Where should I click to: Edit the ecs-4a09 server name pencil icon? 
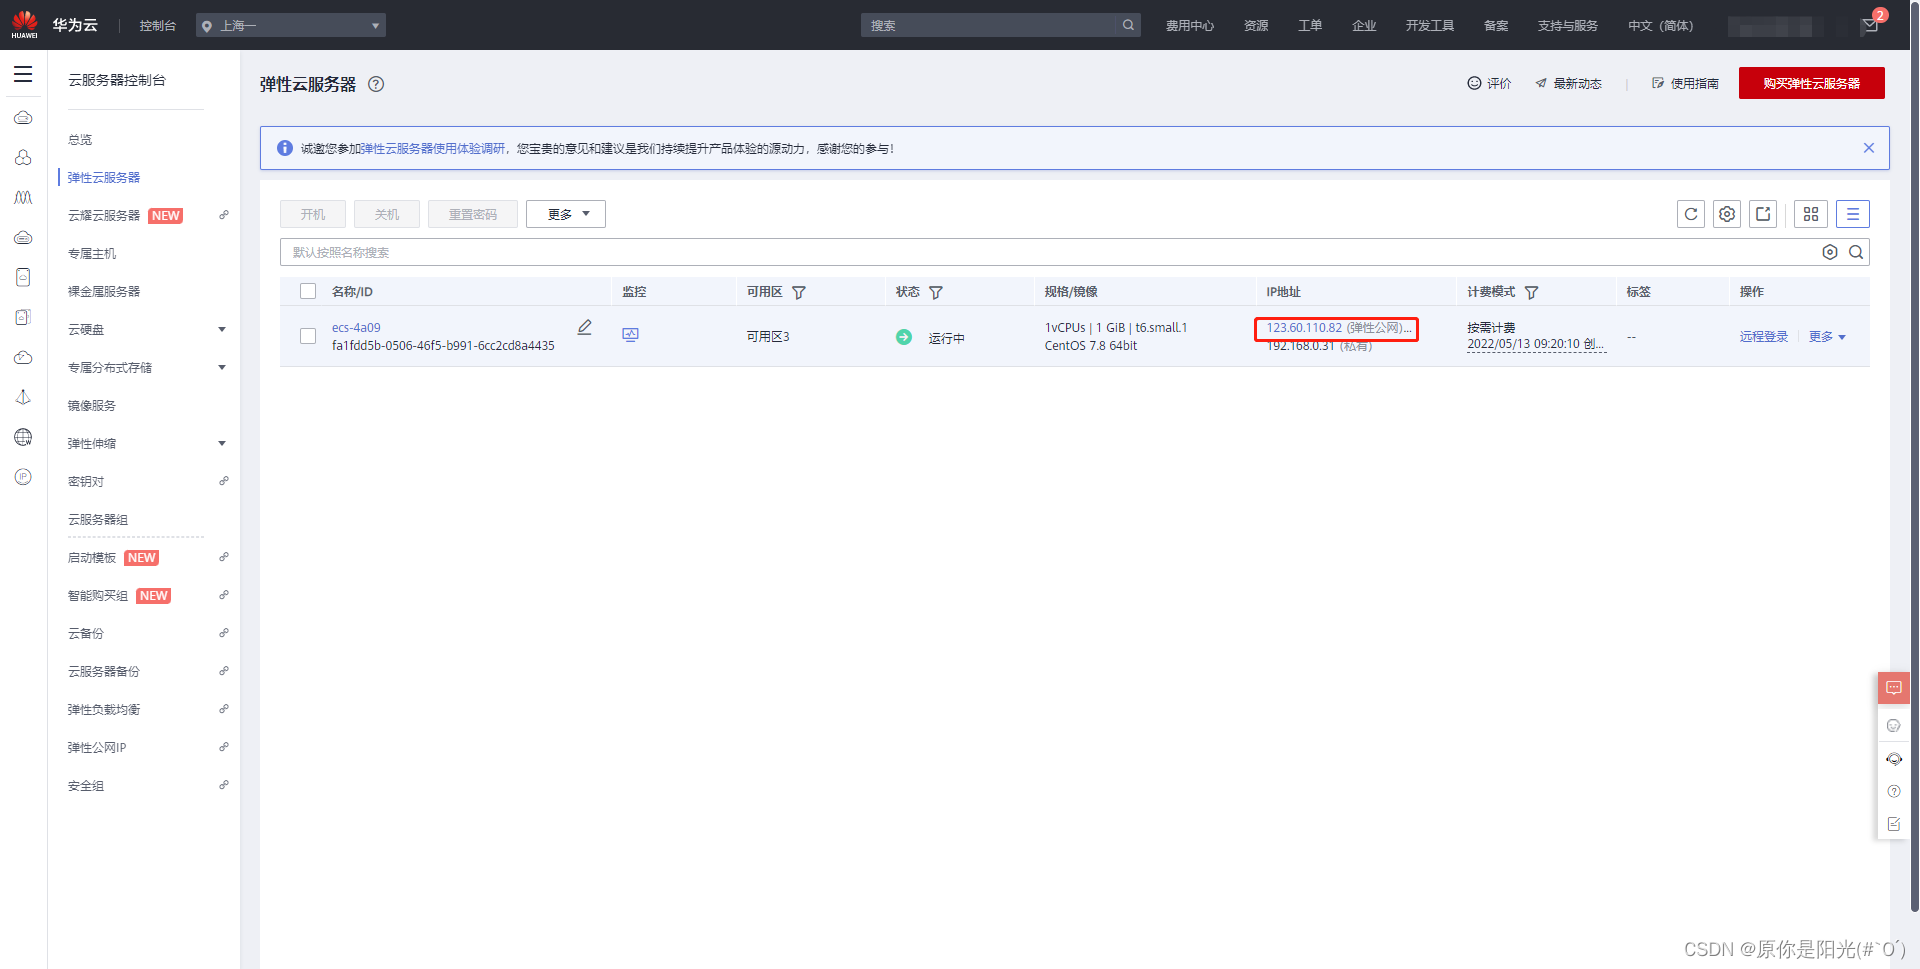click(585, 327)
